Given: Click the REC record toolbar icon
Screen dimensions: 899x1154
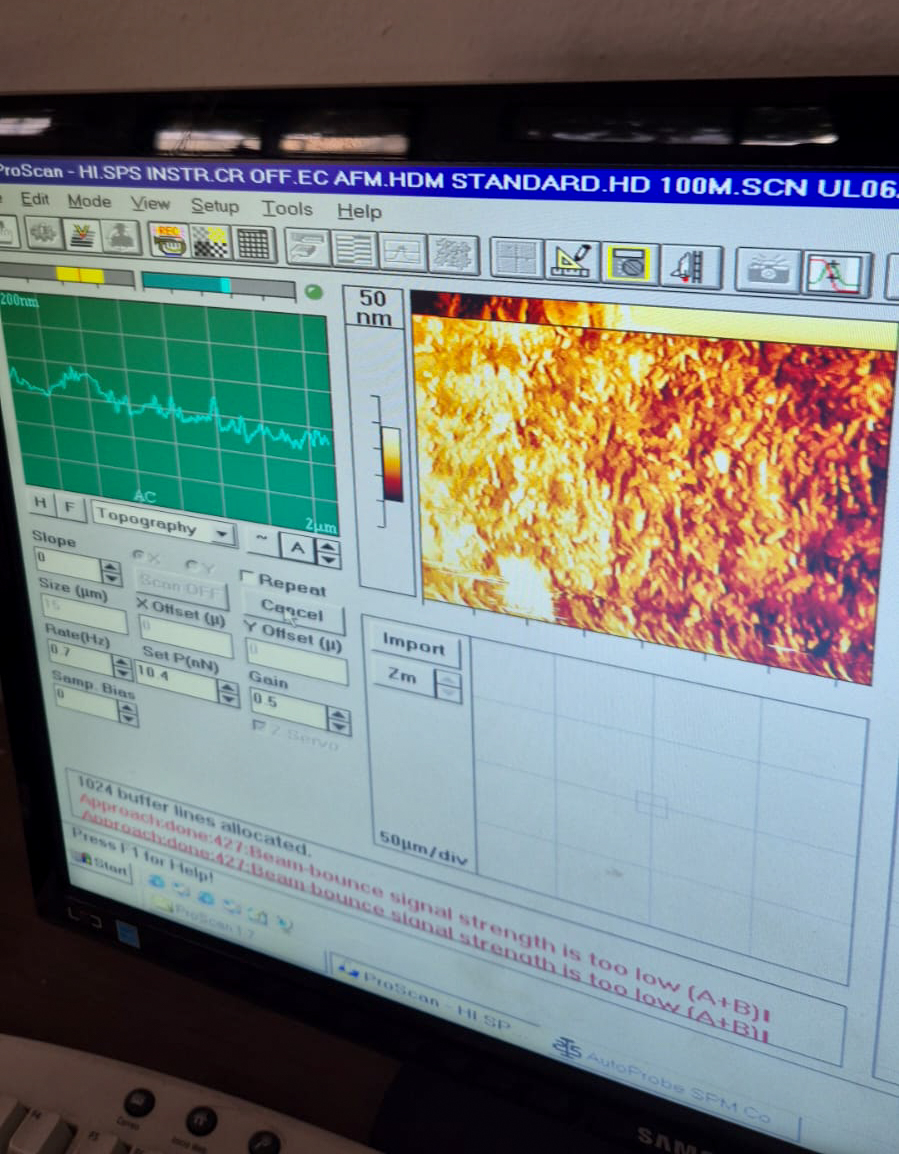Looking at the screenshot, I should click(x=169, y=239).
